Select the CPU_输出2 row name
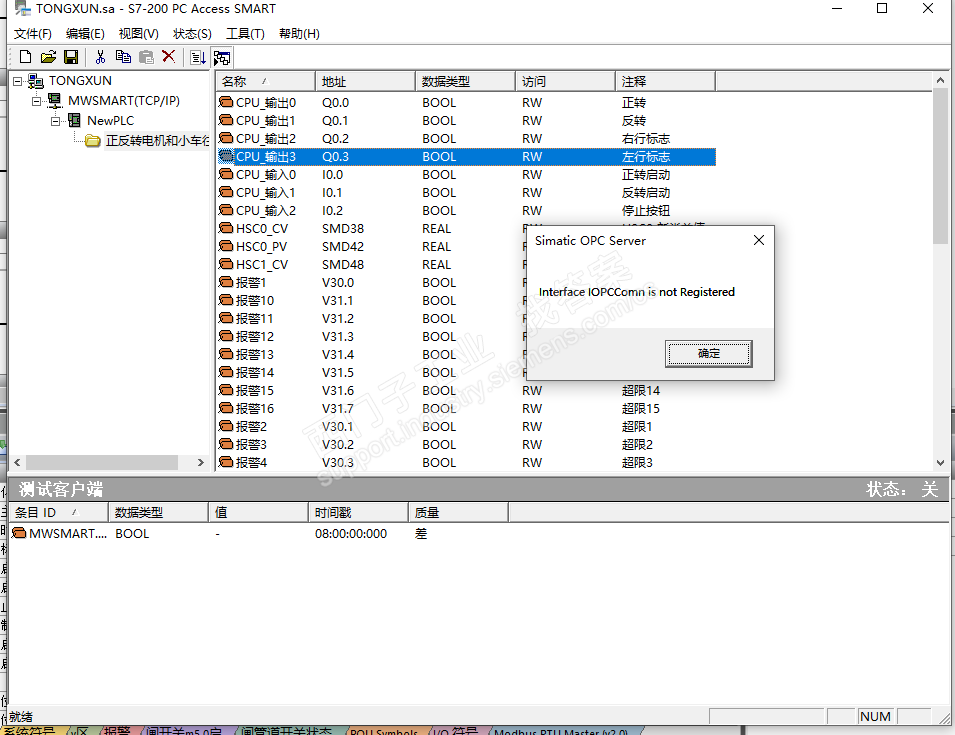This screenshot has height=735, width=955. click(266, 138)
